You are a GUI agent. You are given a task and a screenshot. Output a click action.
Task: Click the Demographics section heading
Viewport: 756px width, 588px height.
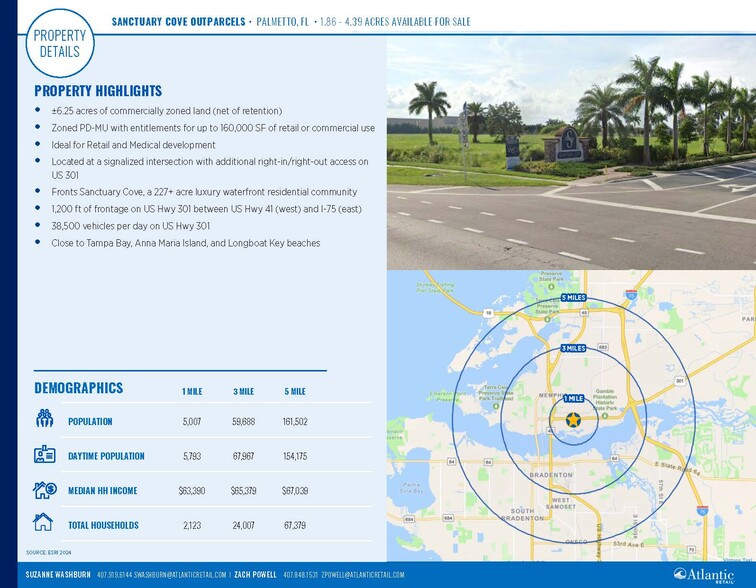coord(79,389)
